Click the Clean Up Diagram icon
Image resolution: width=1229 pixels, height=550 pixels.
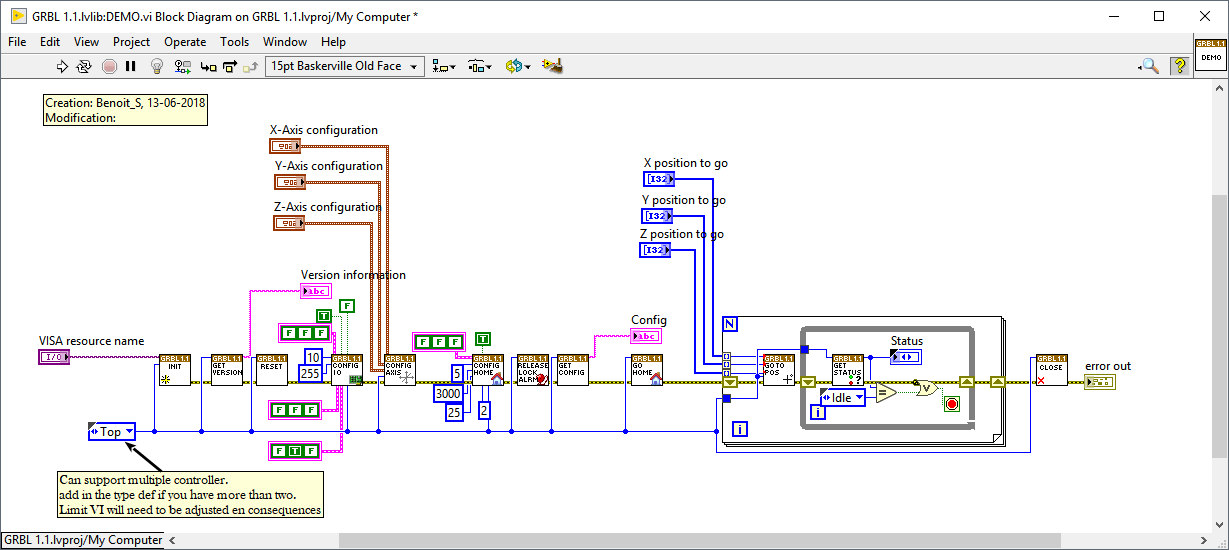point(552,66)
